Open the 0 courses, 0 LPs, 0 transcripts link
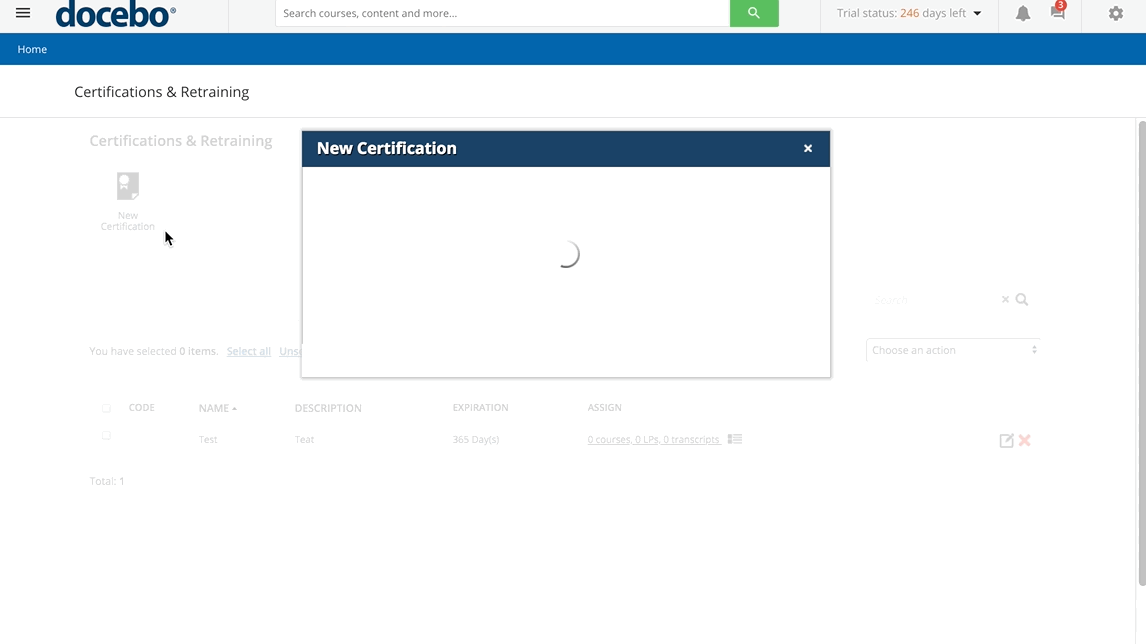The height and width of the screenshot is (644, 1146). (652, 439)
